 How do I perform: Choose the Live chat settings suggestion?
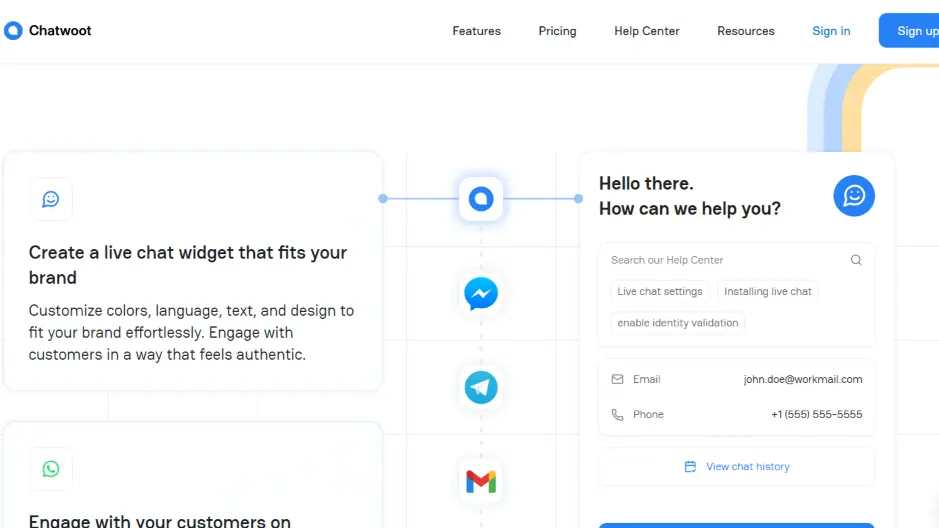pyautogui.click(x=660, y=292)
